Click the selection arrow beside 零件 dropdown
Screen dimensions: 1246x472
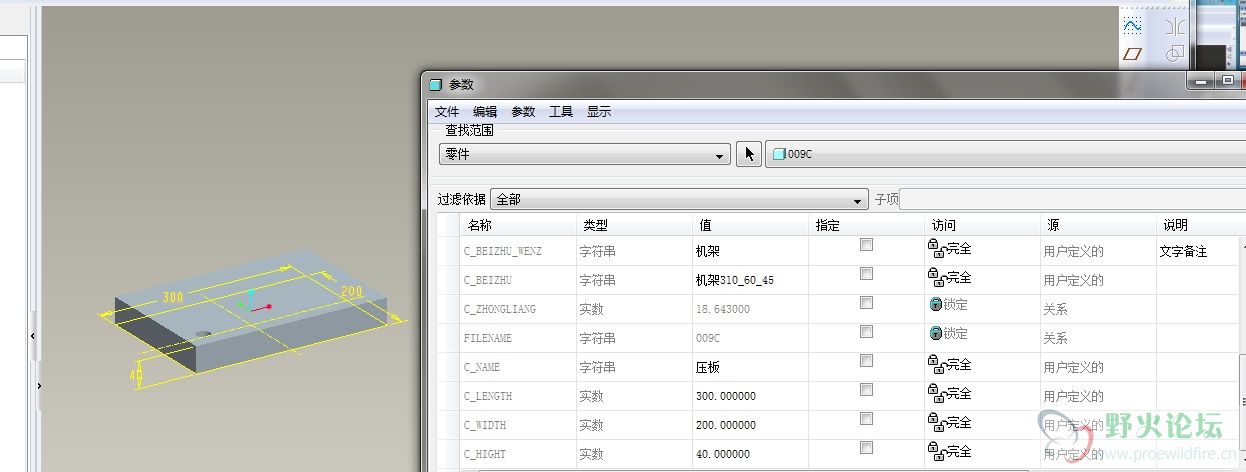[748, 154]
